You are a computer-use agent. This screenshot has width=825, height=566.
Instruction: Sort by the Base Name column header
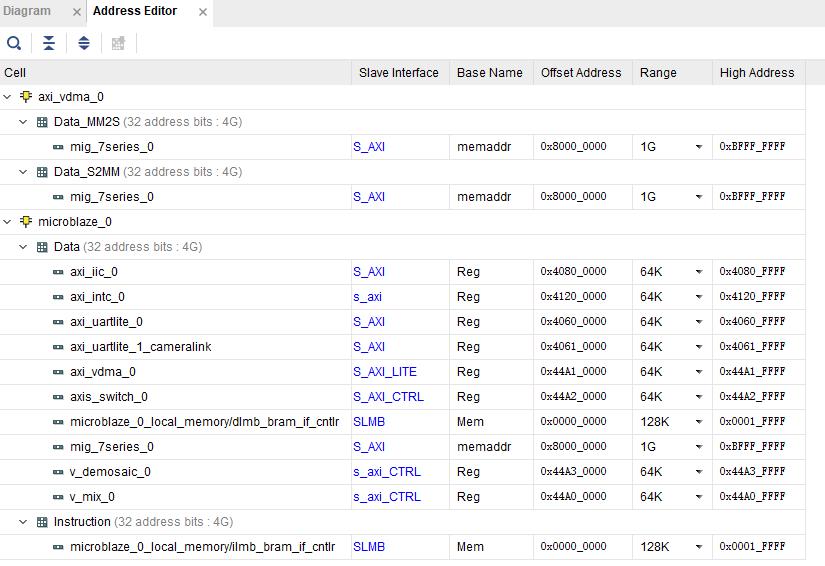(491, 73)
